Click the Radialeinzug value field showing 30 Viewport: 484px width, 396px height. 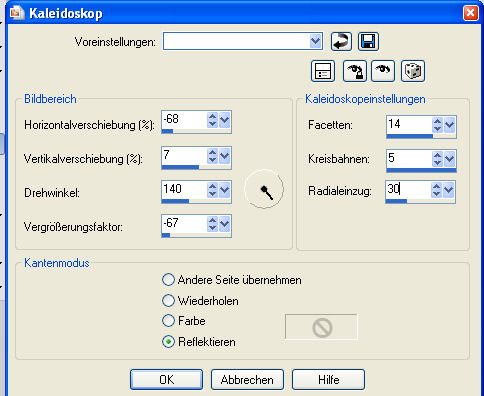point(408,190)
